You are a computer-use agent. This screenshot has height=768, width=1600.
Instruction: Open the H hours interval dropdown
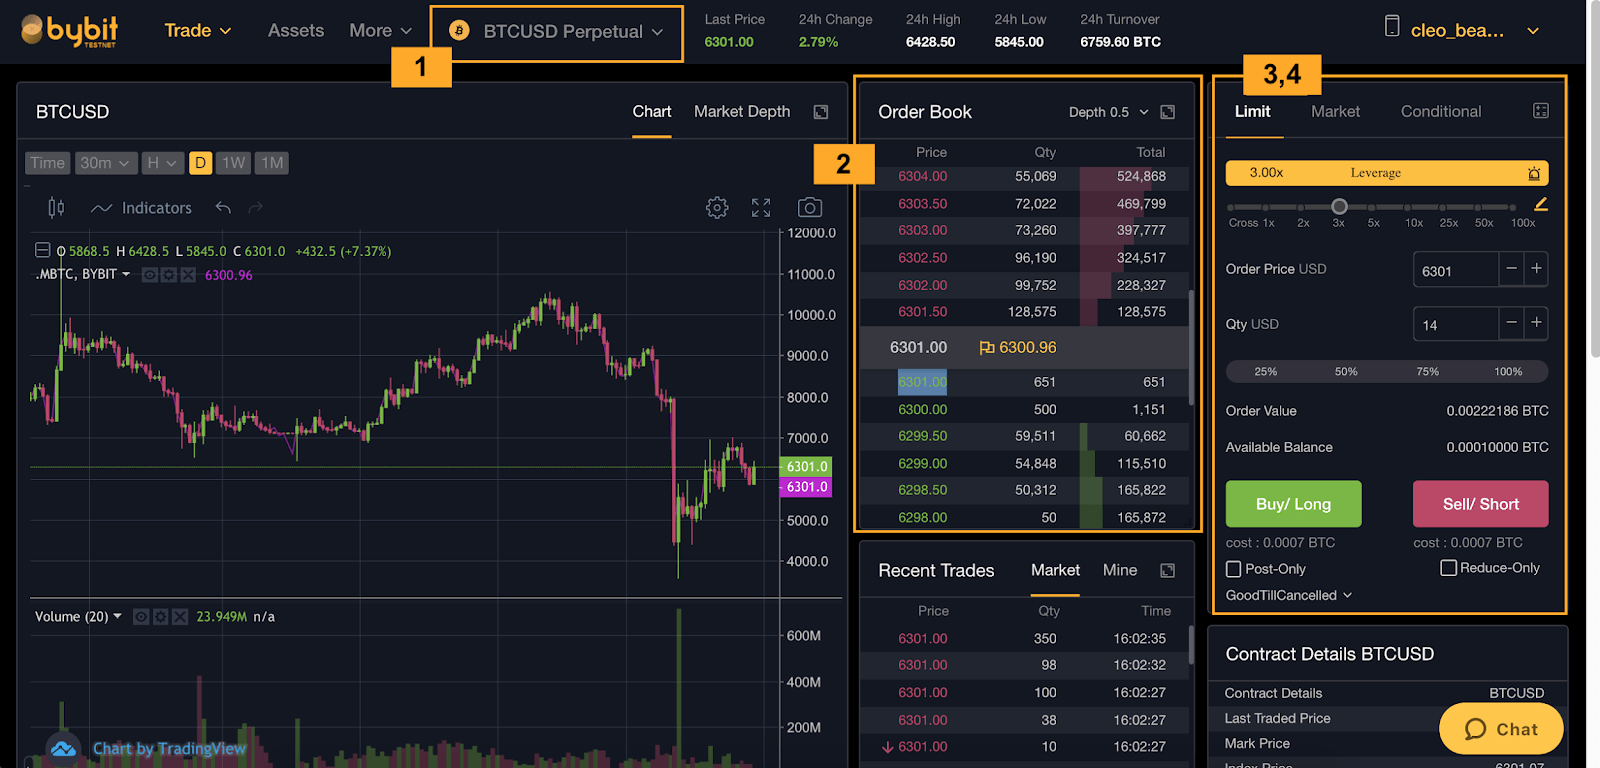(x=163, y=163)
